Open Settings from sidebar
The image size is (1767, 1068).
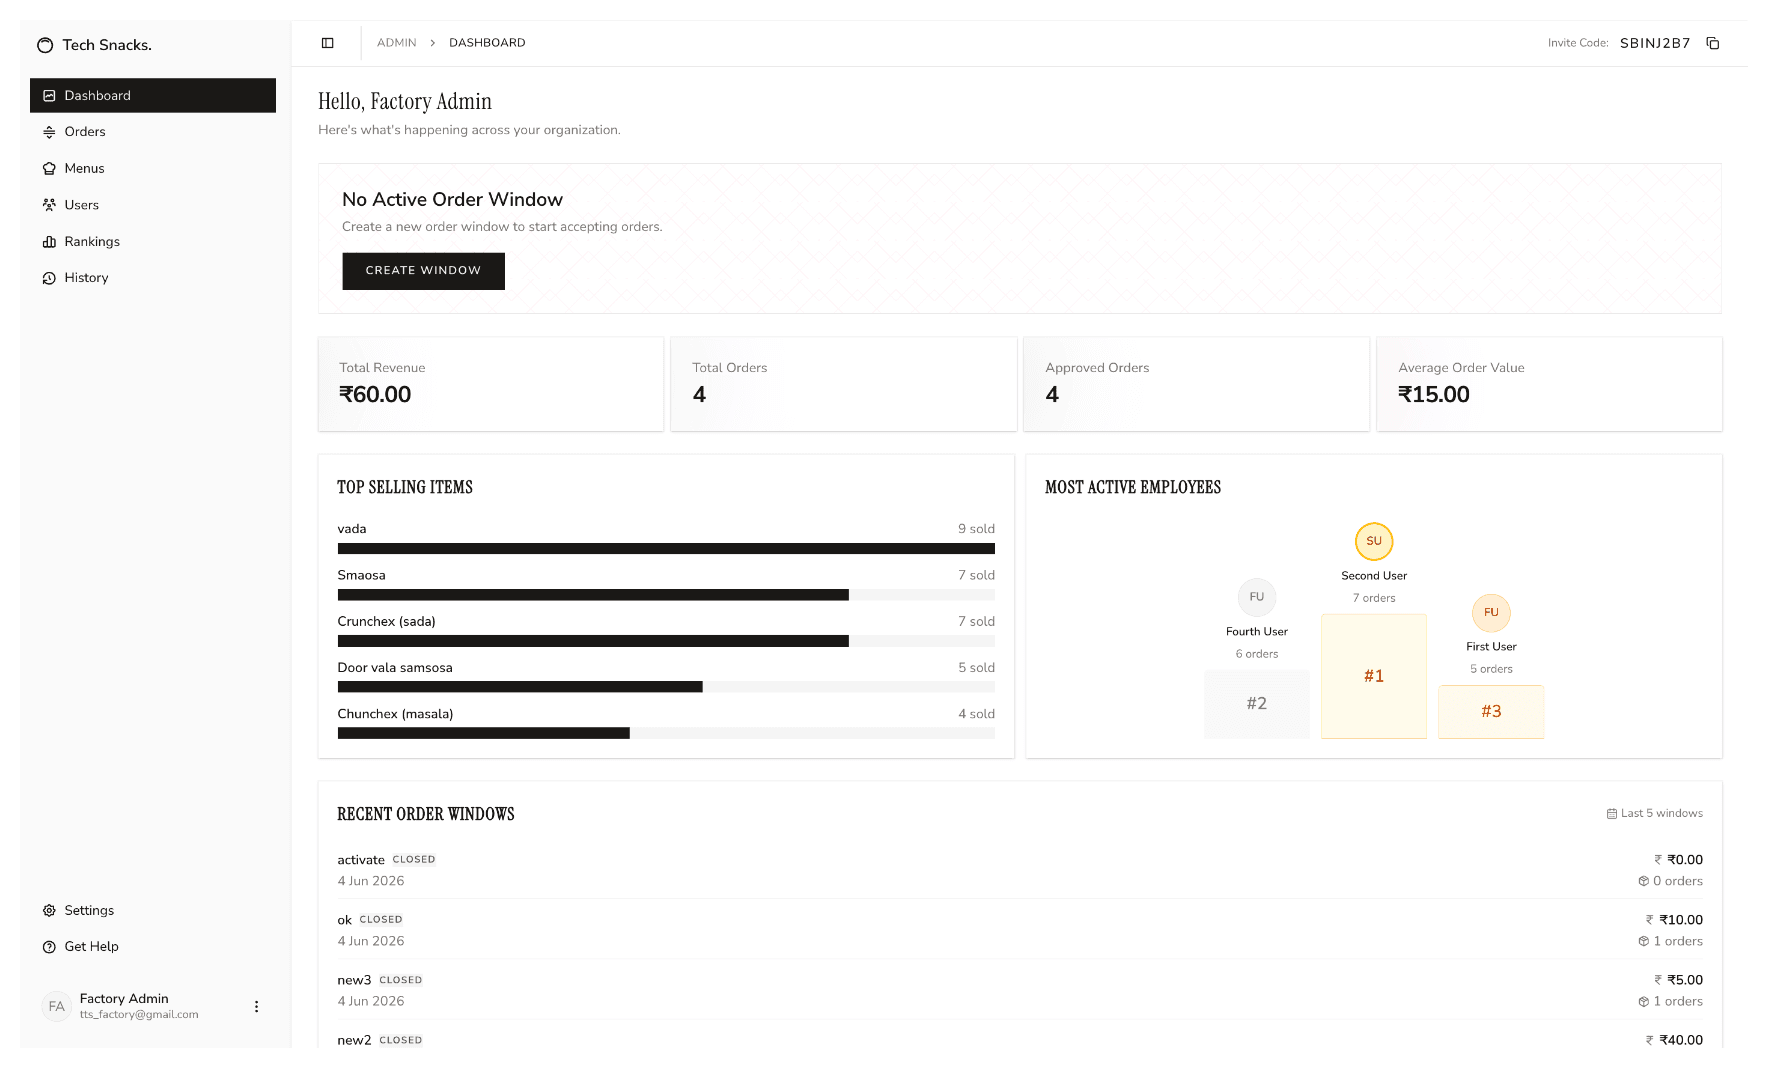153,911
